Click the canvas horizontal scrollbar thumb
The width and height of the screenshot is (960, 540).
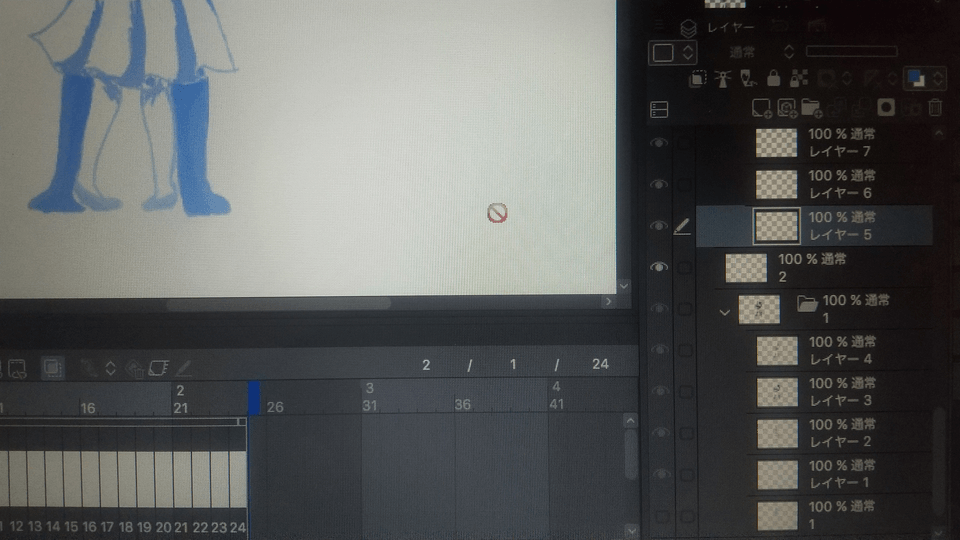[279, 303]
